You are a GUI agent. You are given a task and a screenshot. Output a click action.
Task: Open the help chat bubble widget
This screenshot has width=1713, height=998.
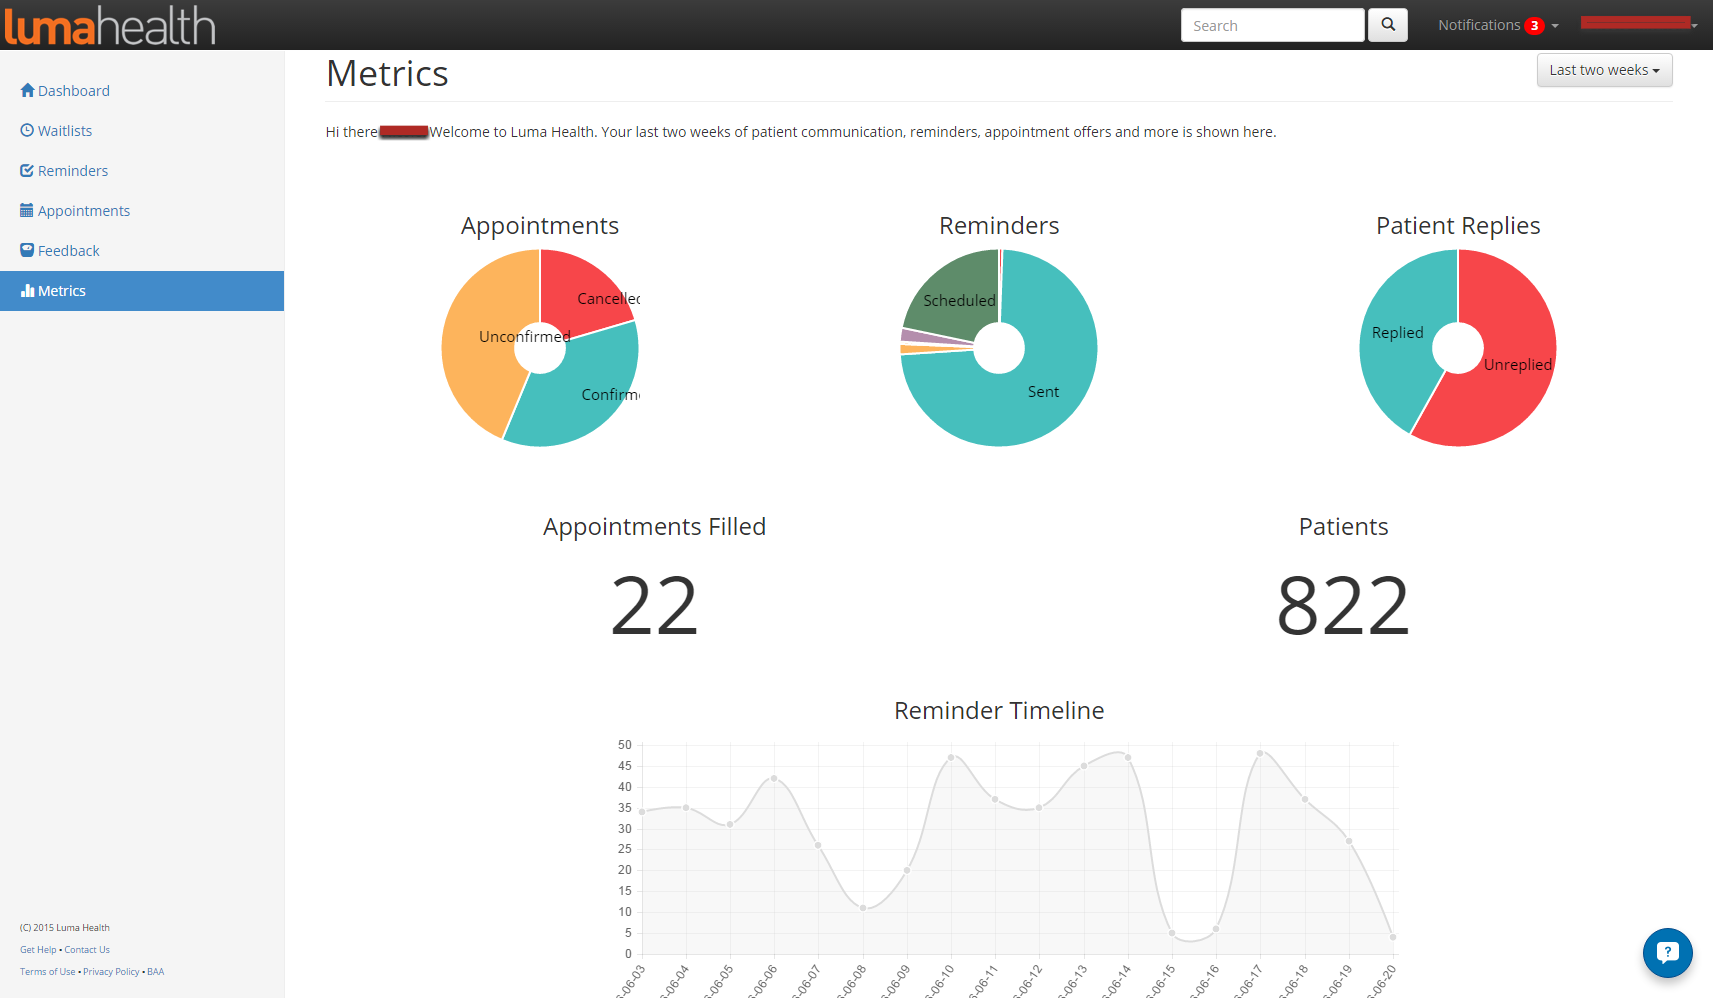coord(1667,952)
